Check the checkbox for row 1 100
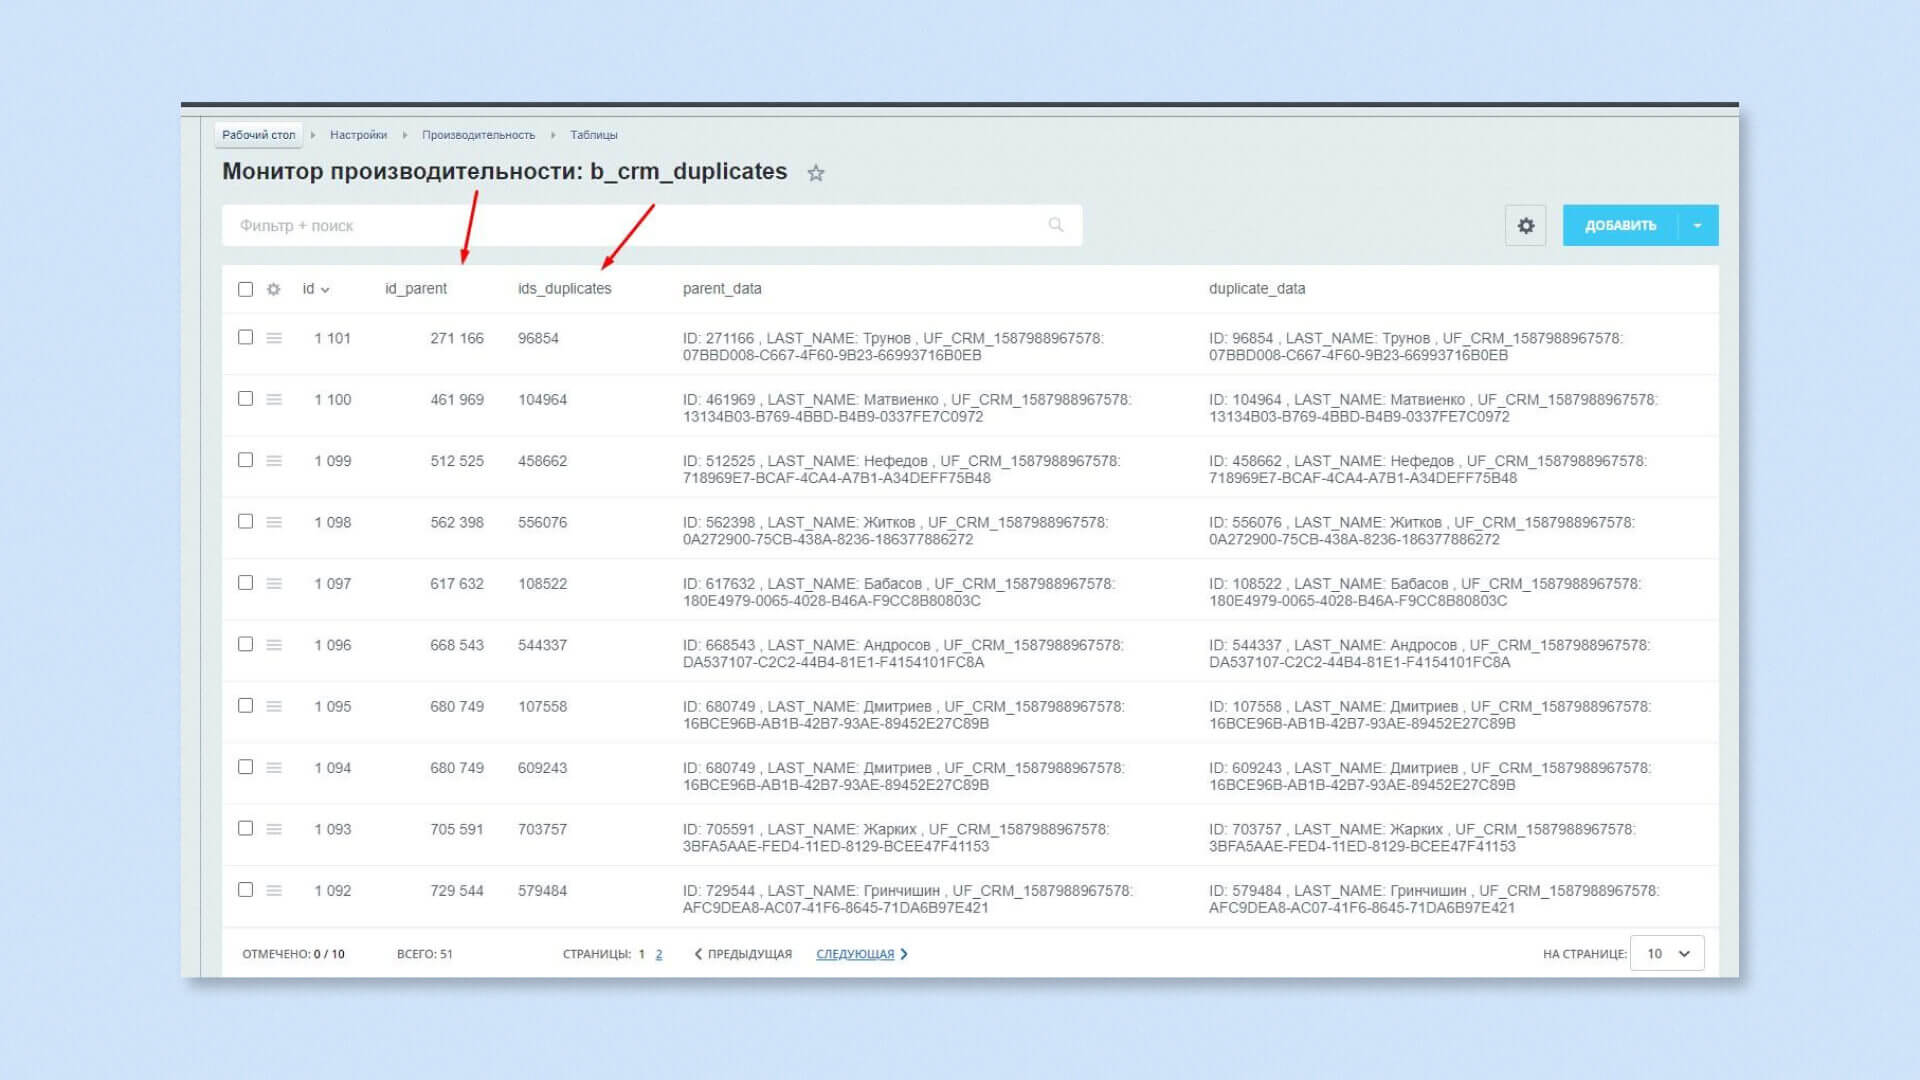 click(245, 399)
